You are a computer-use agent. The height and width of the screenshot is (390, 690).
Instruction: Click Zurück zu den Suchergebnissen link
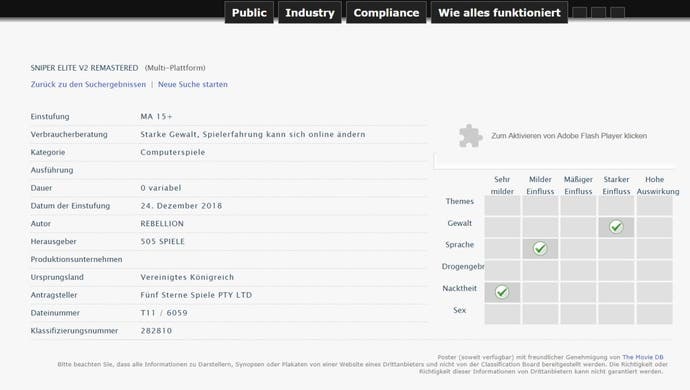[x=88, y=84]
